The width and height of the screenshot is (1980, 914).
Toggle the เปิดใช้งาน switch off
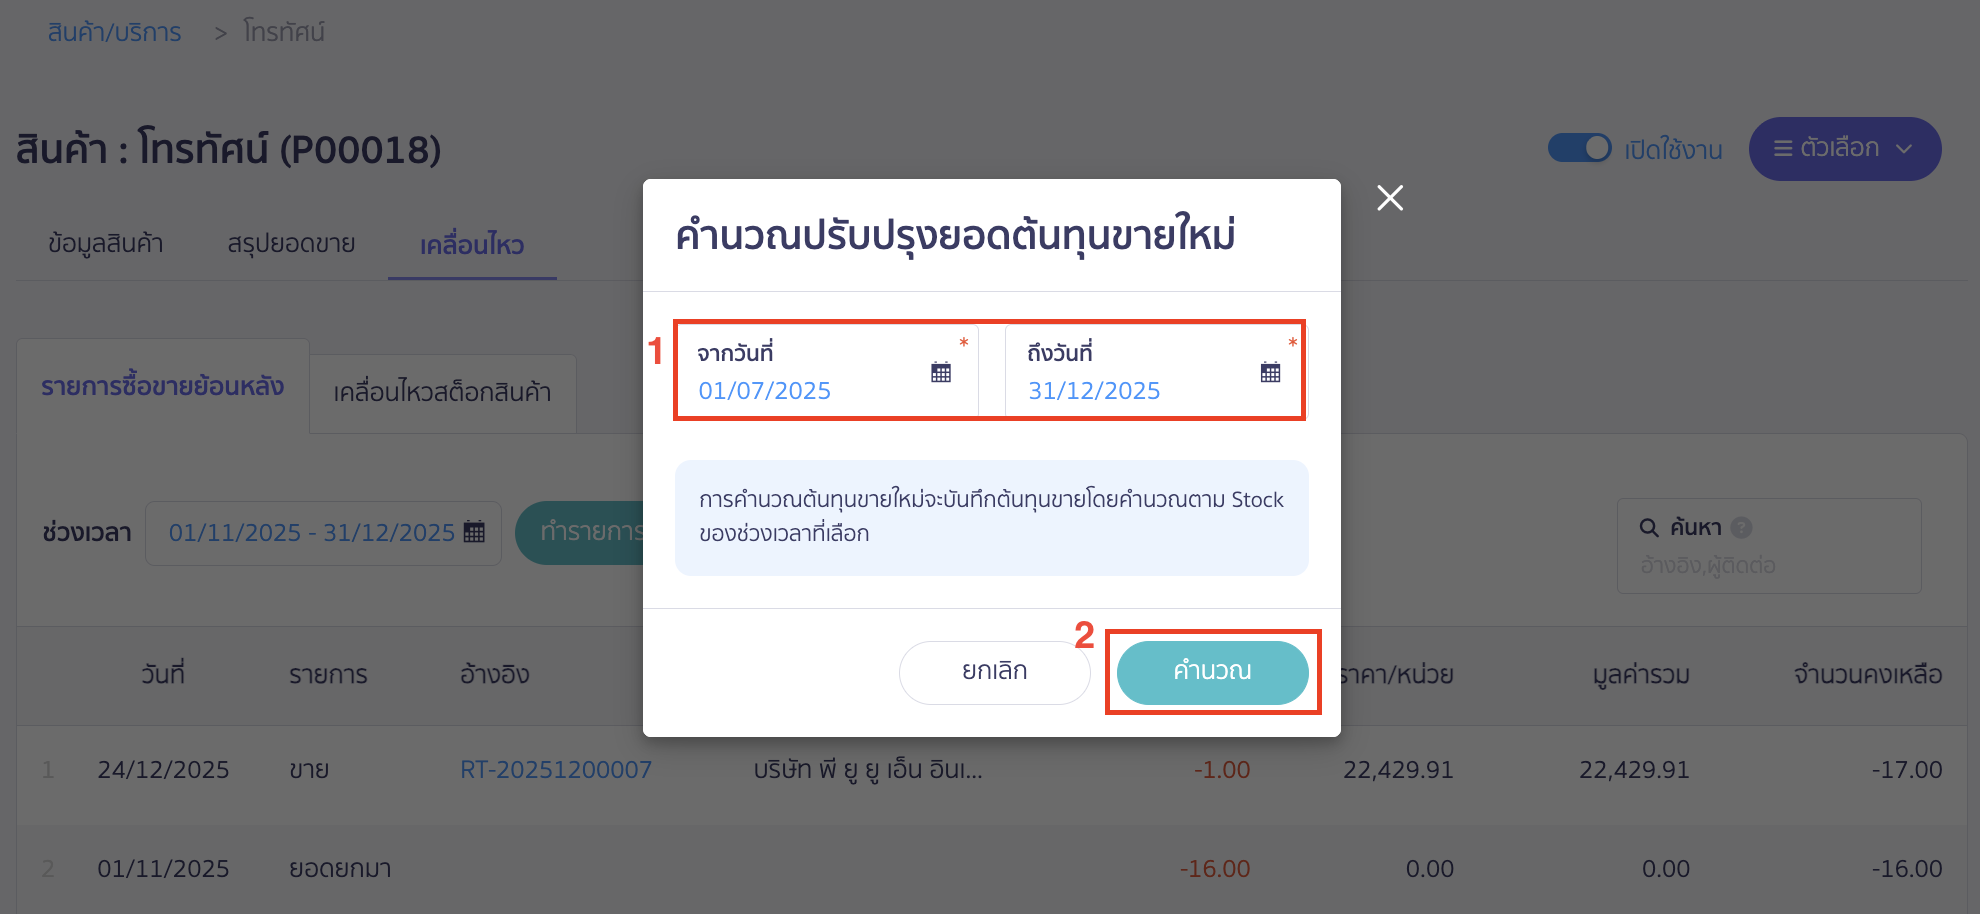[1581, 147]
